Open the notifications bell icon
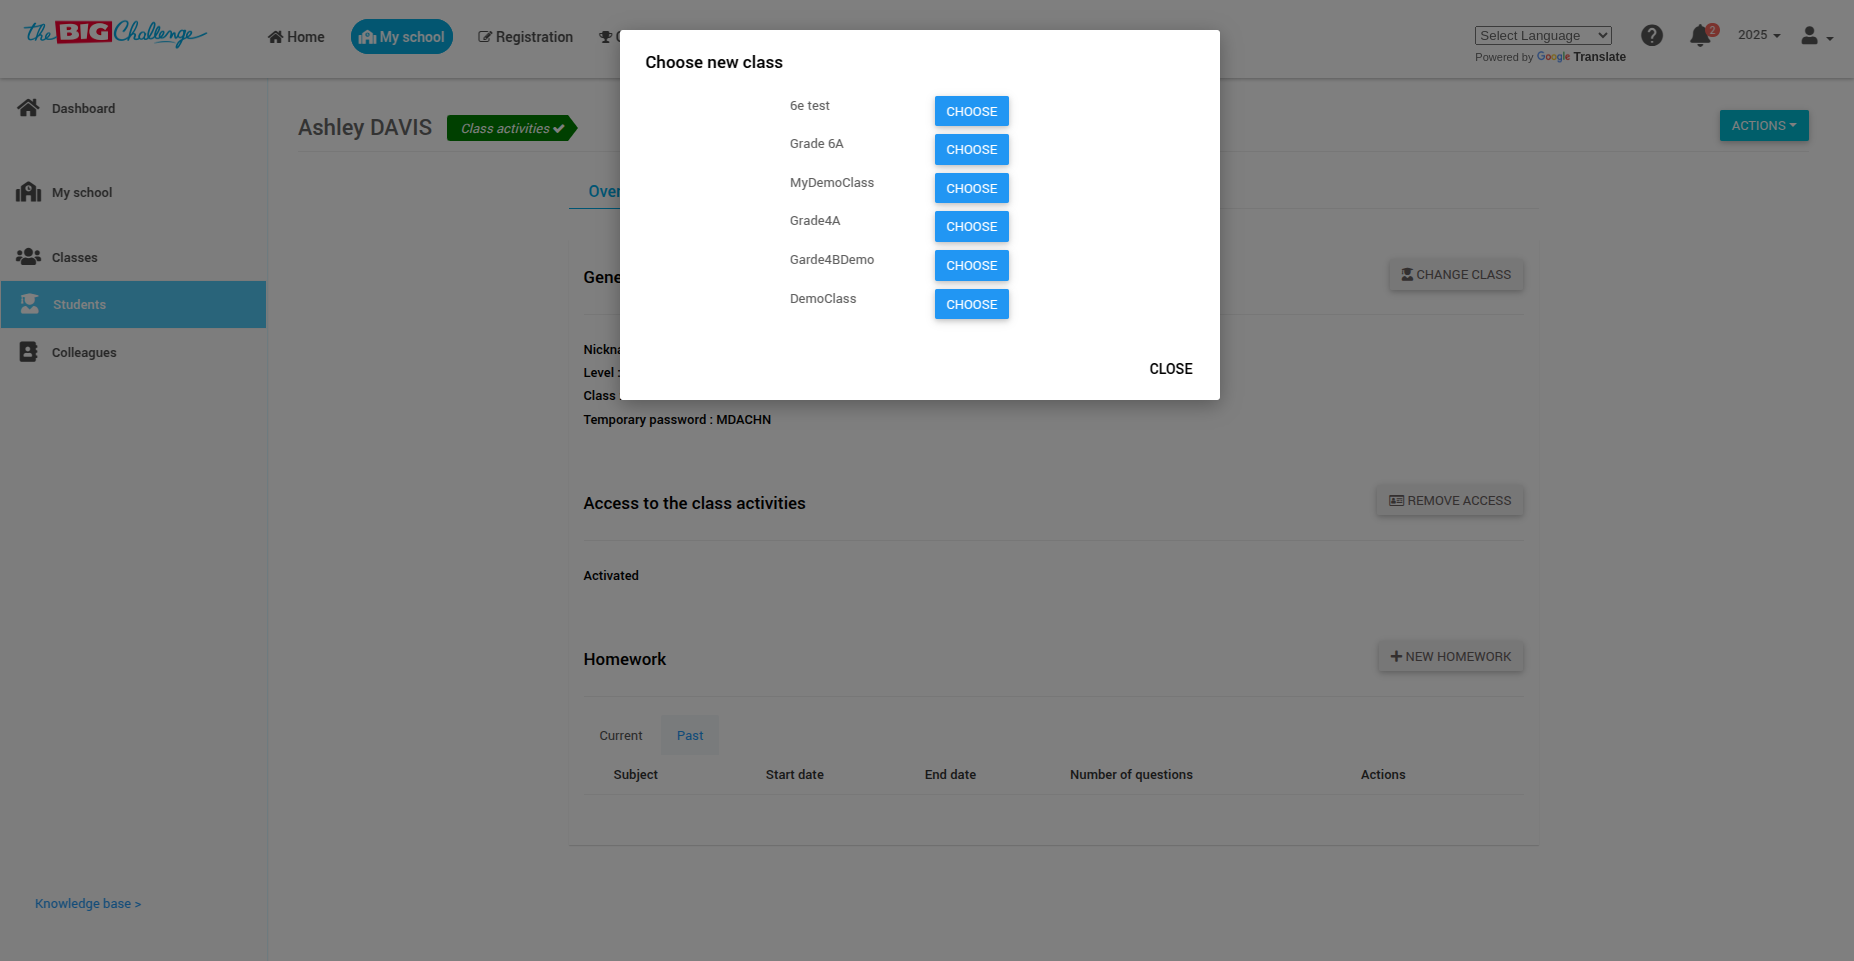Screen dimensions: 1854x961 [x=1700, y=37]
